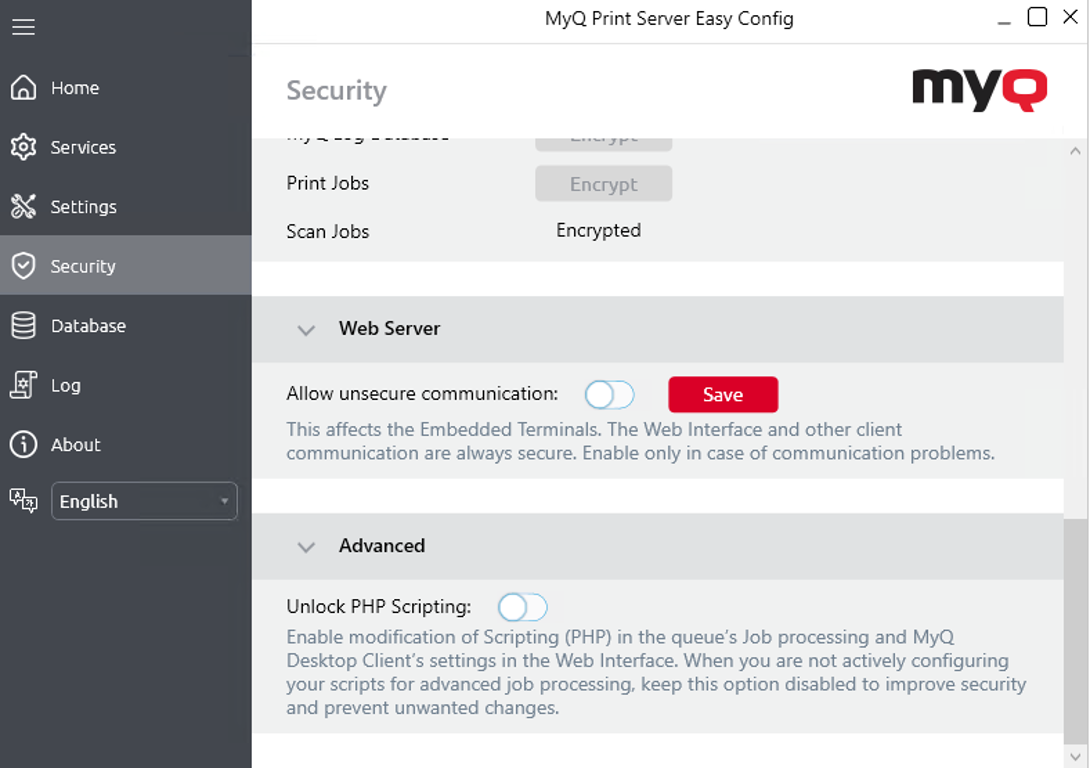Image resolution: width=1090 pixels, height=768 pixels.
Task: Click the Print Jobs Encrypt button
Action: point(603,183)
